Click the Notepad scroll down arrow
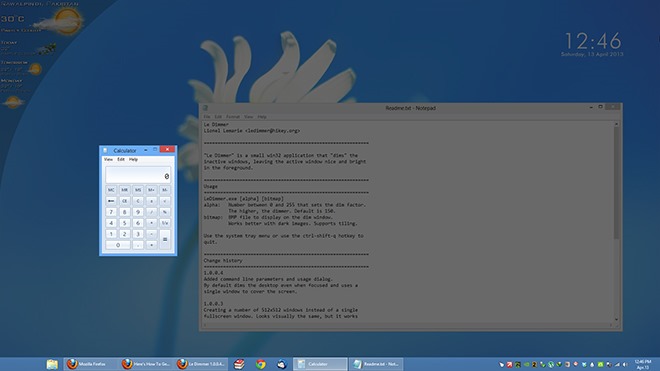This screenshot has height=371, width=660. click(x=616, y=320)
